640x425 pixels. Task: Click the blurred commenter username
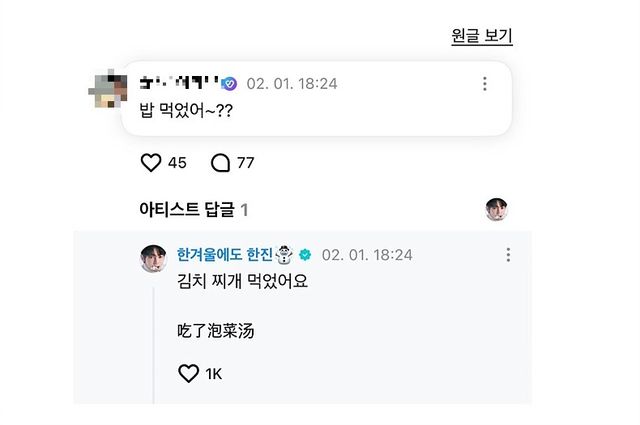(x=178, y=84)
